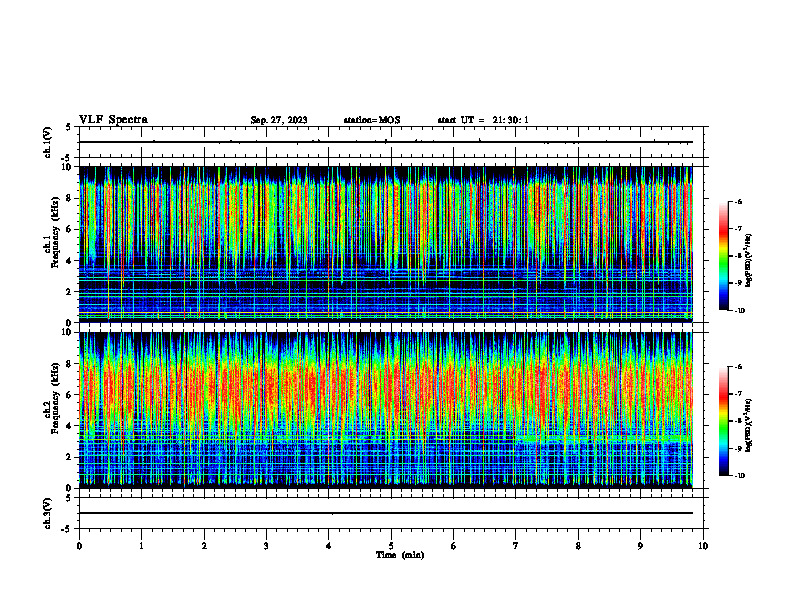
Task: Click the time axis tick label "5"
Action: pos(391,546)
